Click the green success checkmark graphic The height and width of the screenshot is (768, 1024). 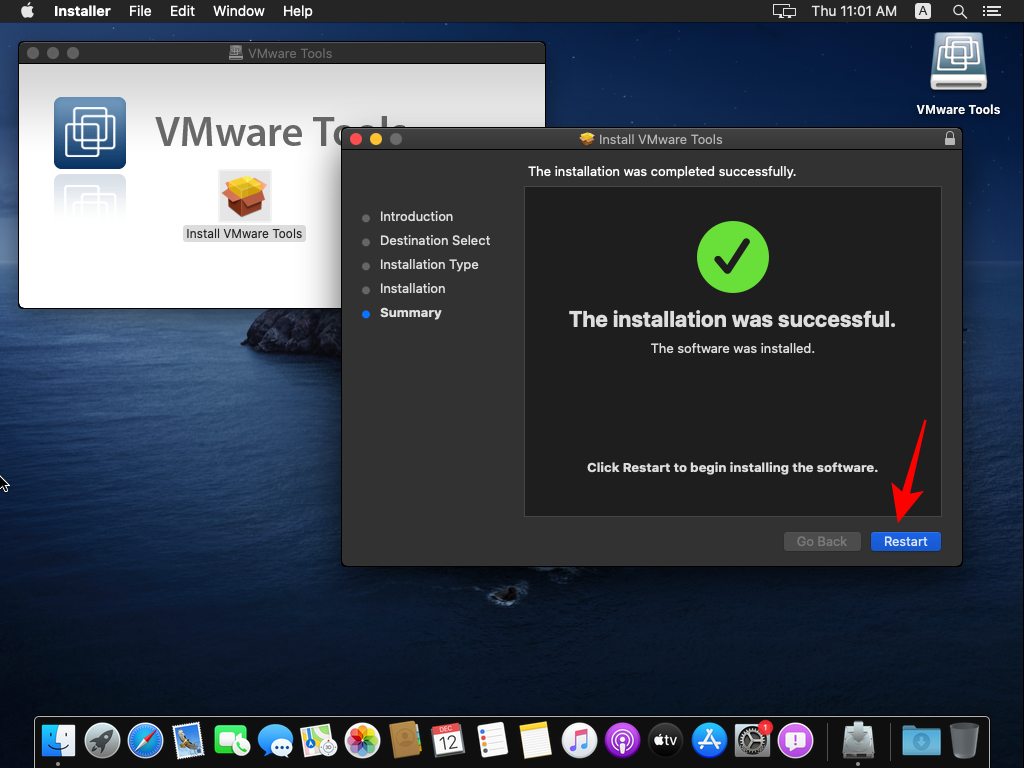coord(732,257)
